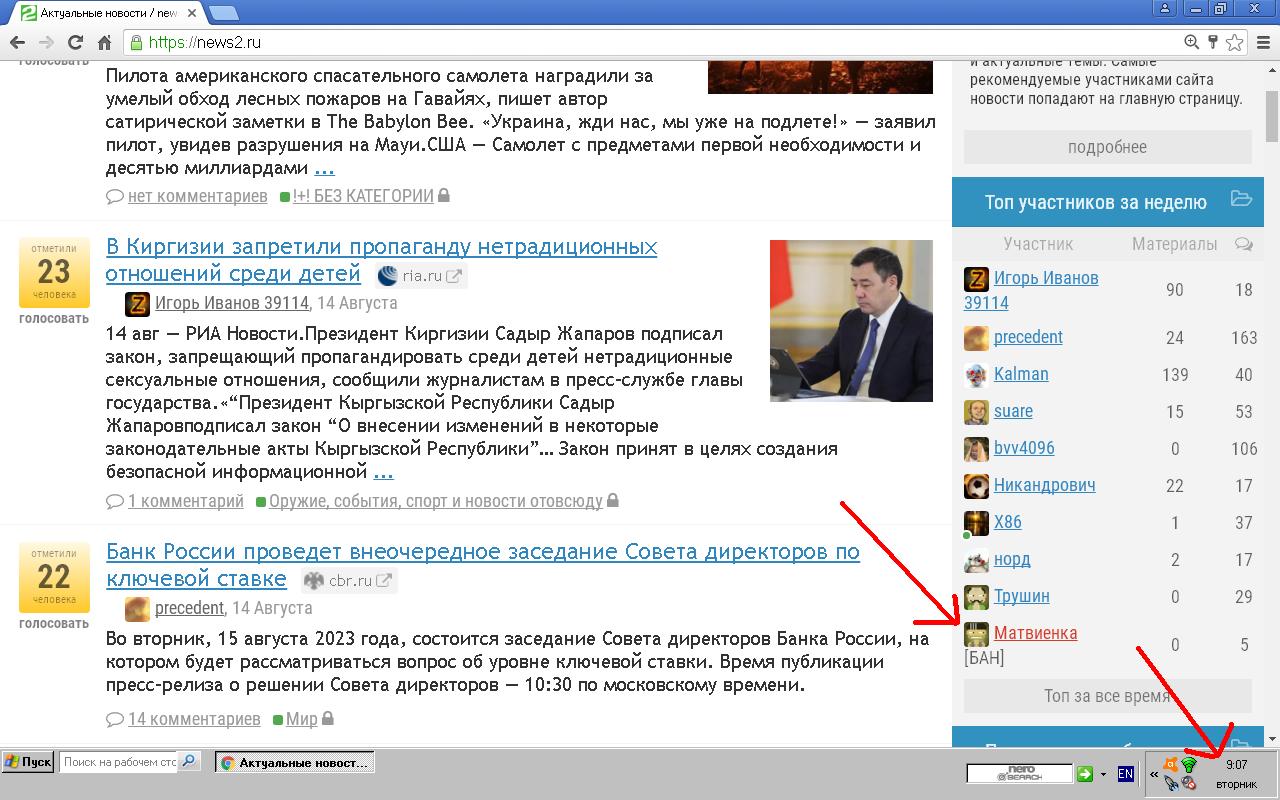The image size is (1280, 800).
Task: Click the green padlock site info icon
Action: pos(137,42)
